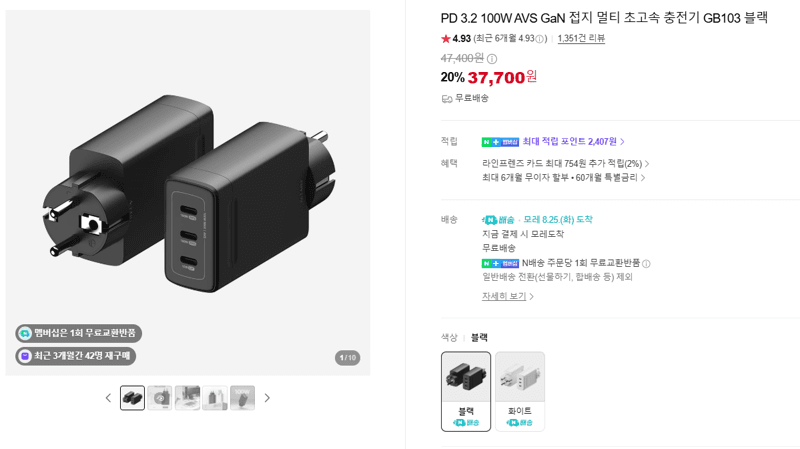Image resolution: width=800 pixels, height=449 pixels.
Task: Select the second product thumbnail image
Action: [160, 398]
